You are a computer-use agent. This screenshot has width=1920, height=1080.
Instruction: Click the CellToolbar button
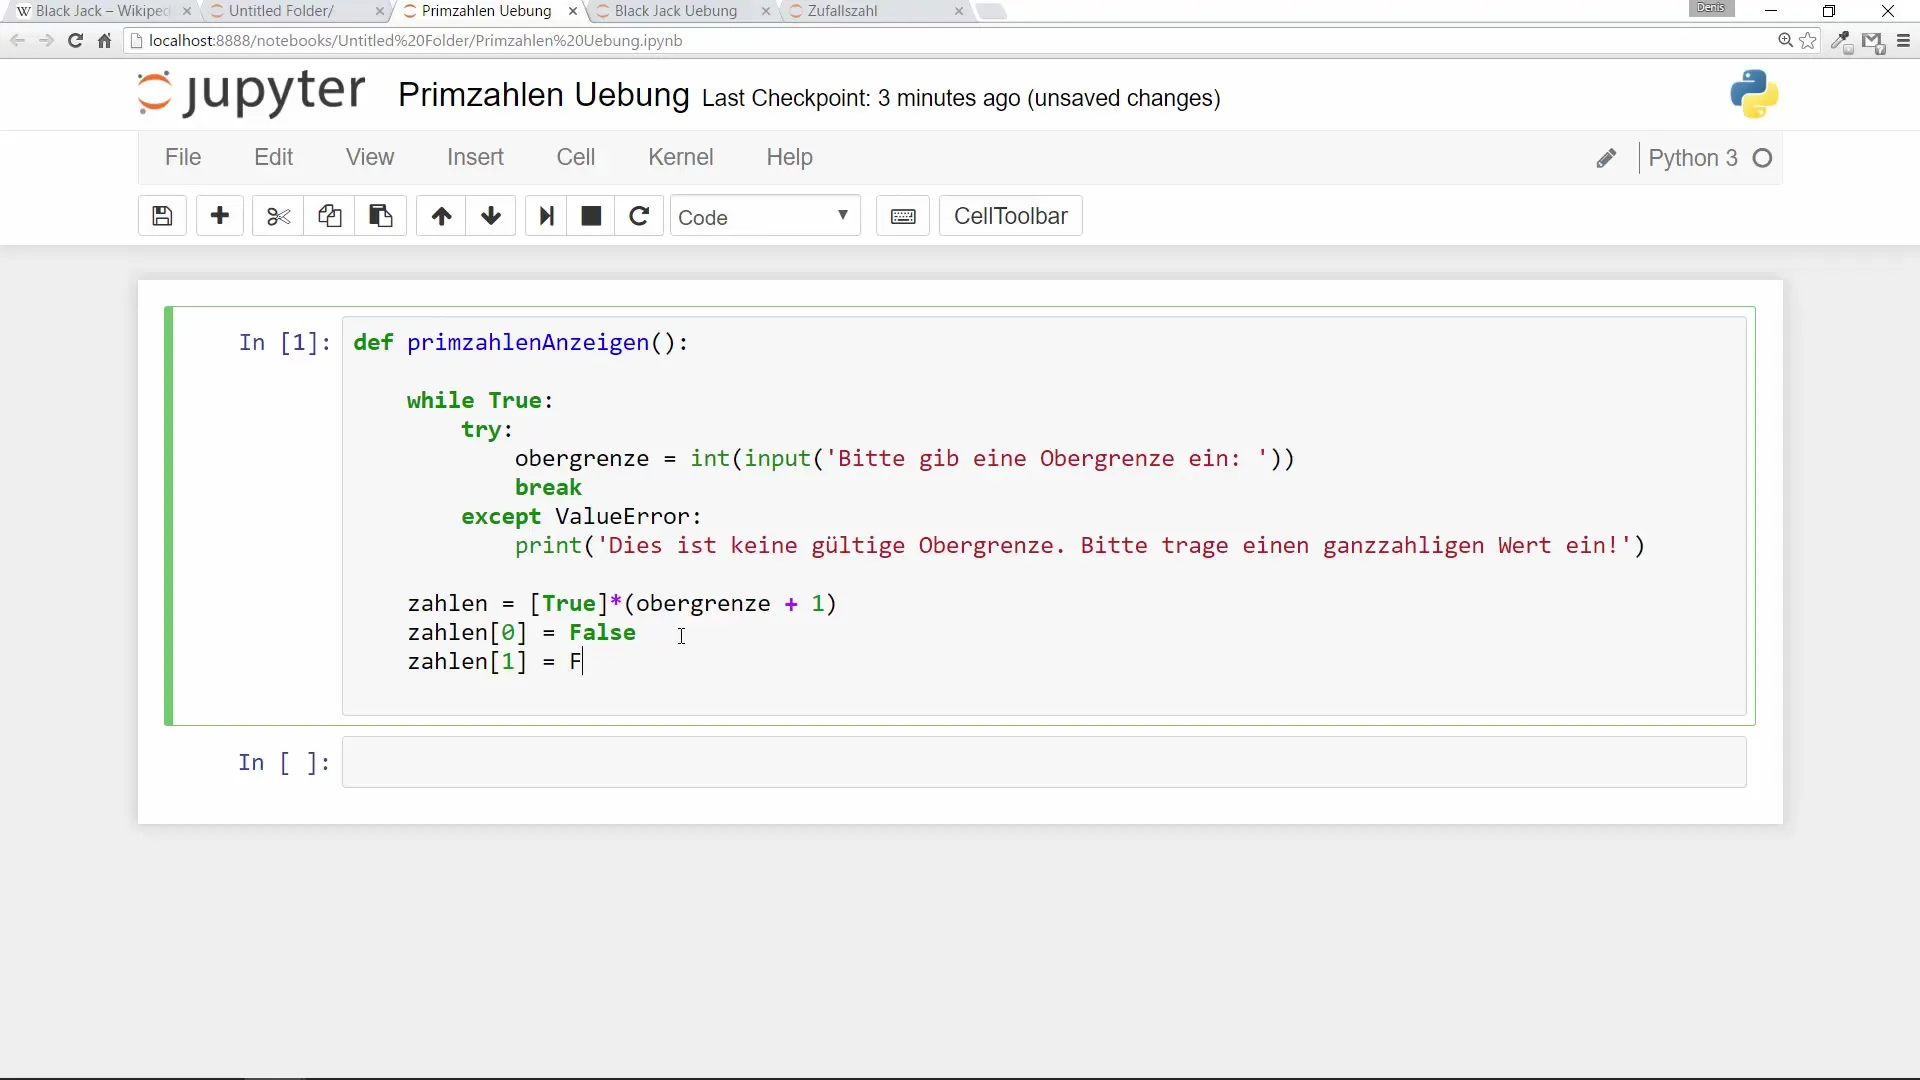tap(1010, 216)
